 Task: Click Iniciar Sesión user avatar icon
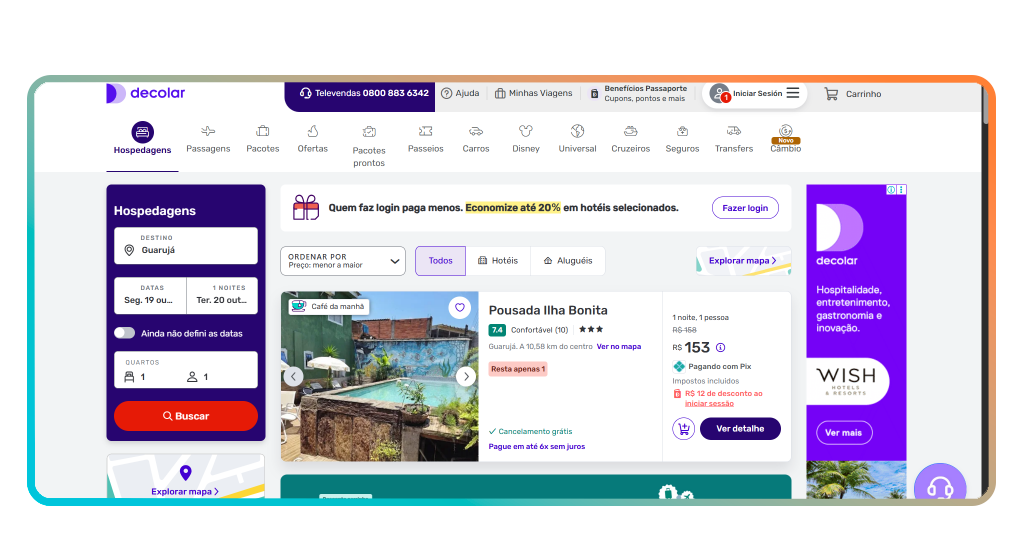pos(719,93)
